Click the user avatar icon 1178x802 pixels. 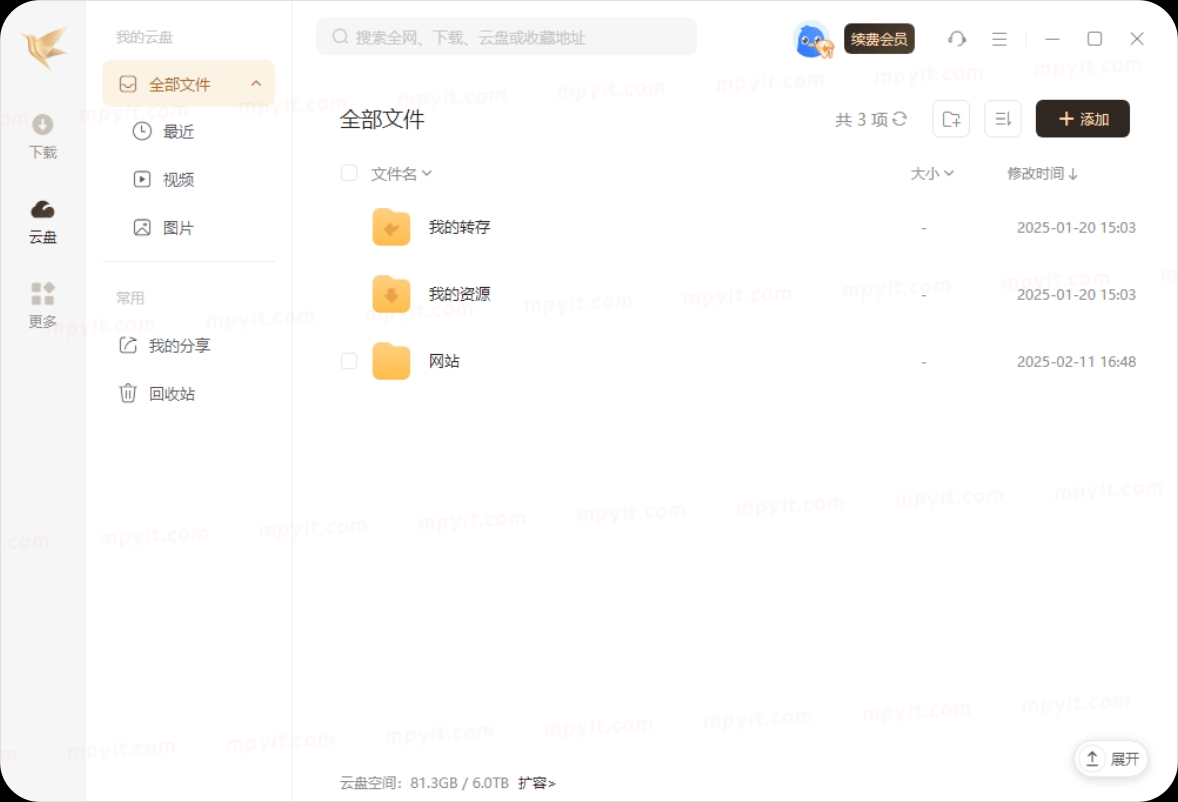pos(812,36)
